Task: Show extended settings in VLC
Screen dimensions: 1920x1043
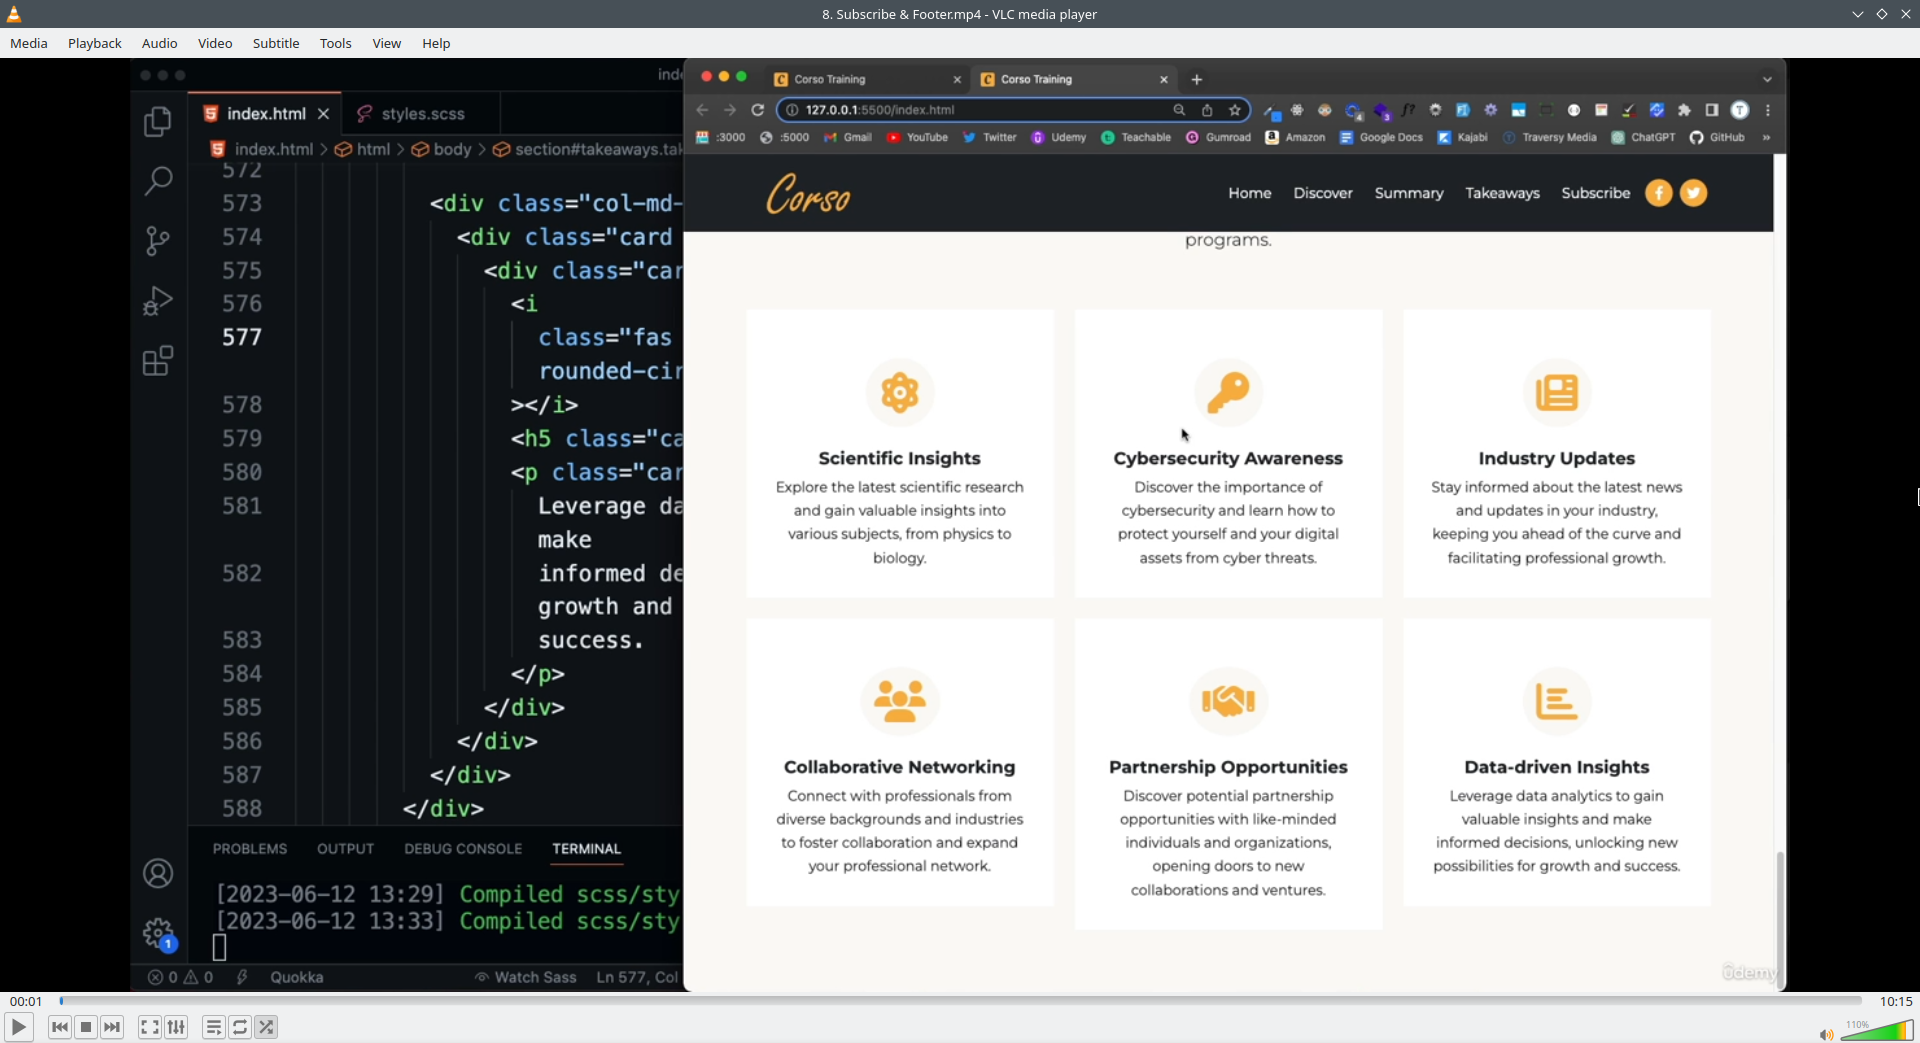Action: [176, 1027]
